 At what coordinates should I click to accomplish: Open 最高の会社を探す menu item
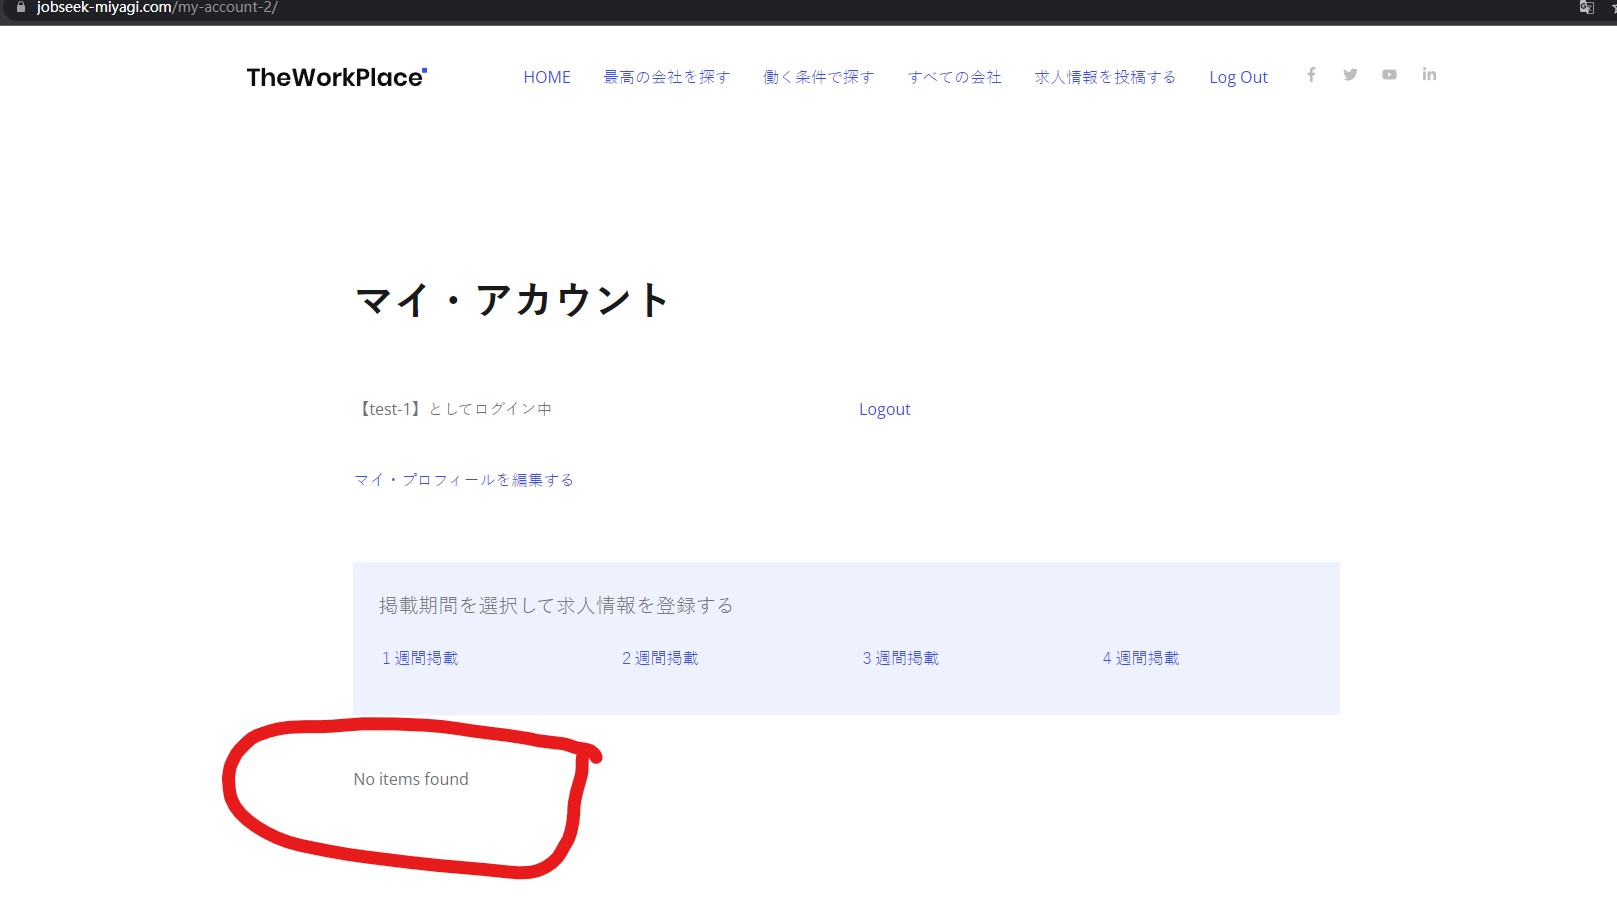pos(667,77)
